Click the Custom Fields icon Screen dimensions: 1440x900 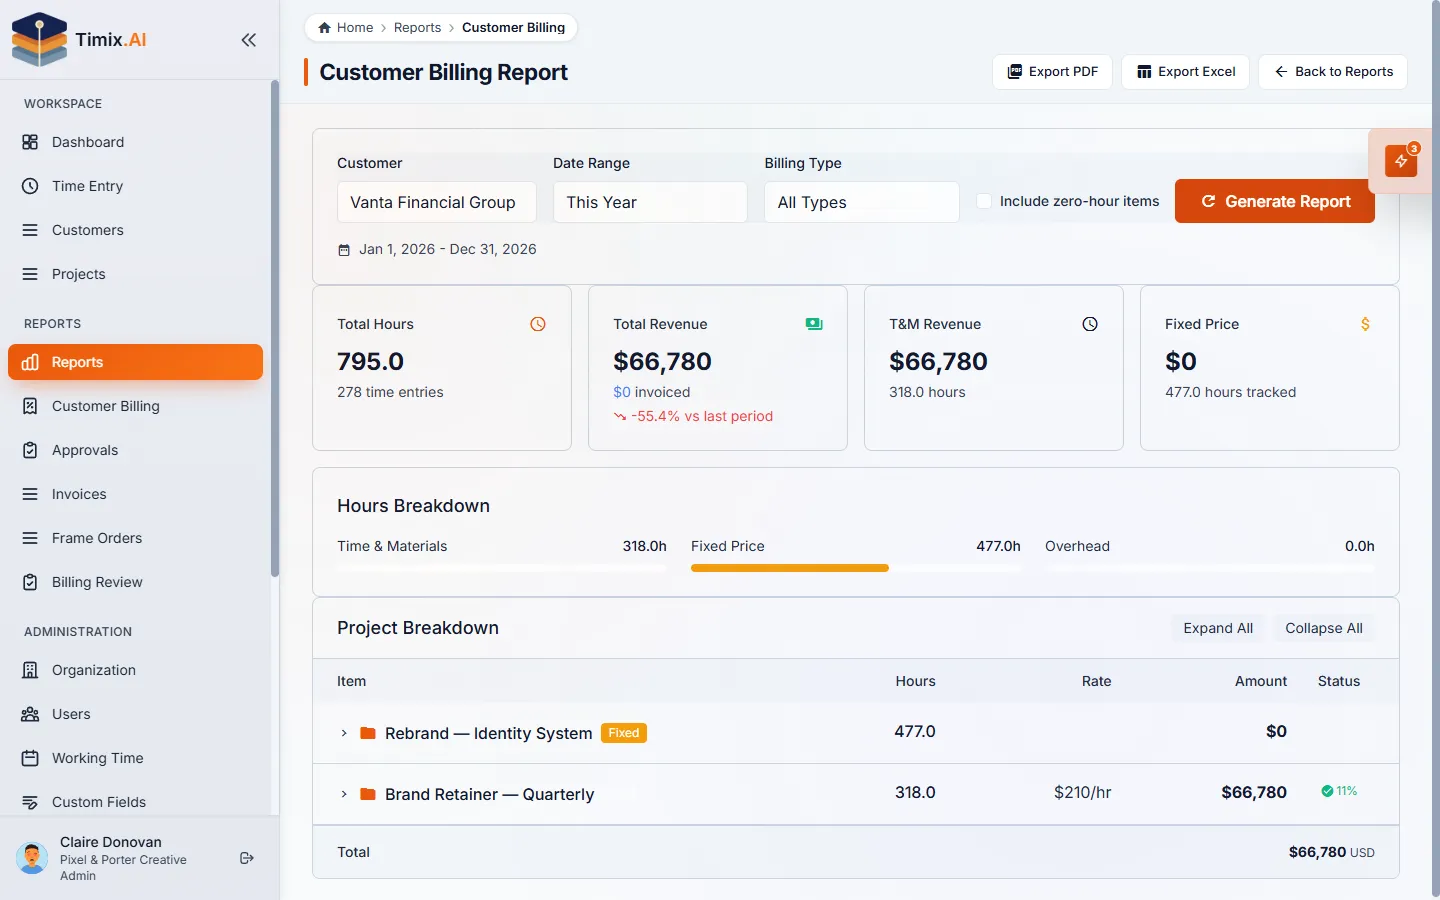coord(30,802)
